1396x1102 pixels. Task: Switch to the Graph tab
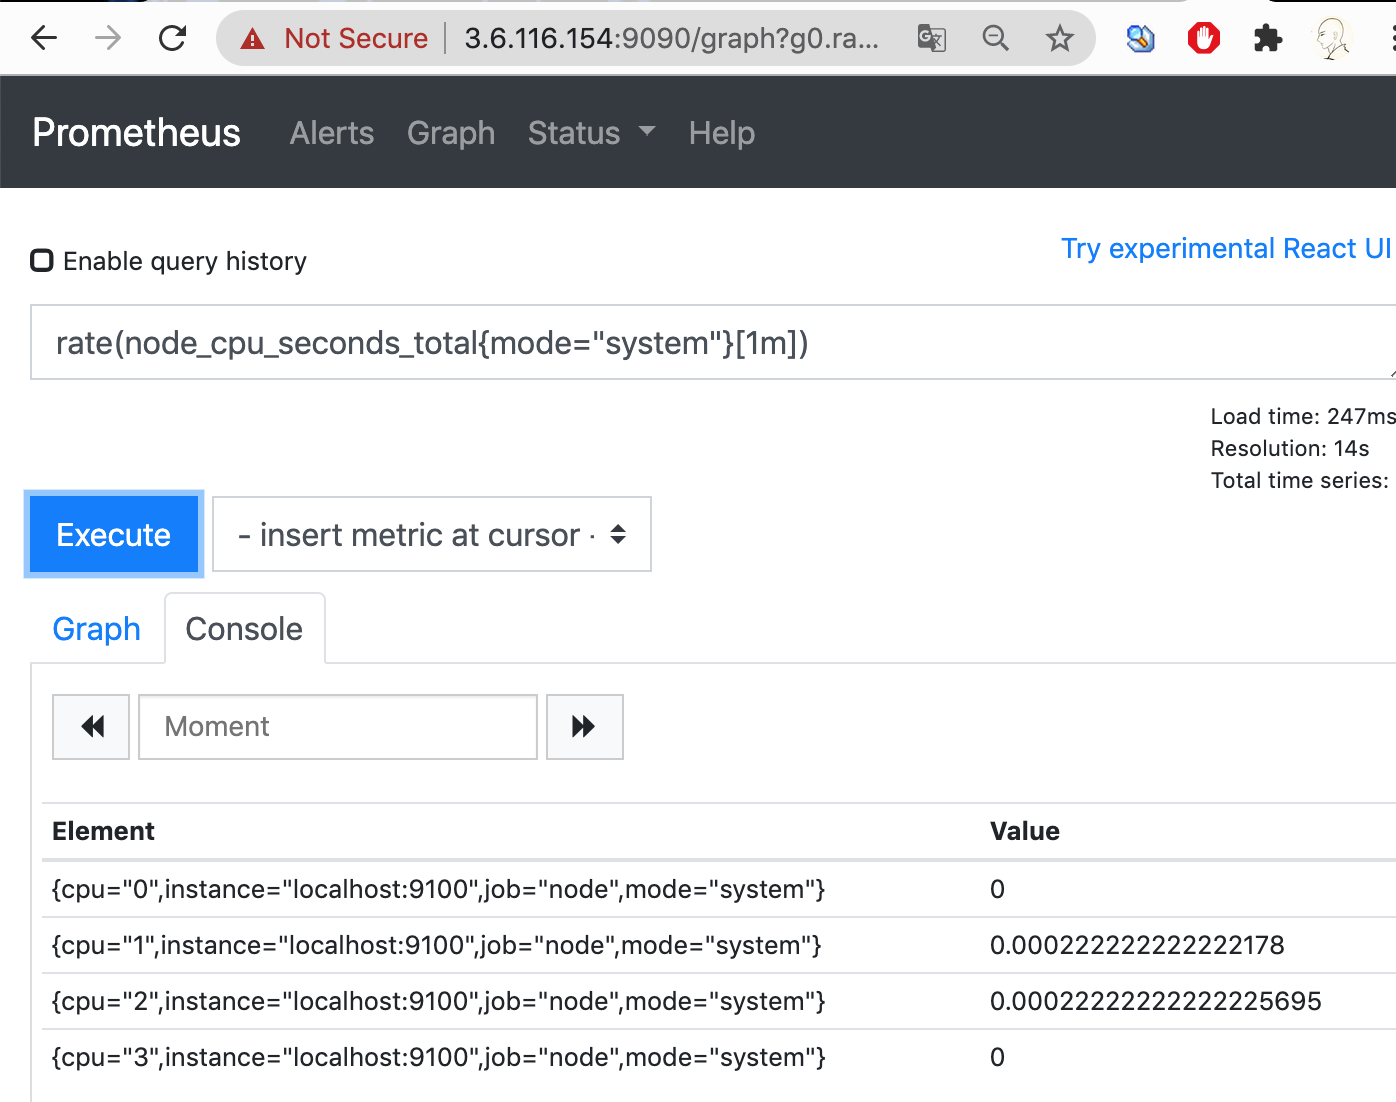(96, 628)
